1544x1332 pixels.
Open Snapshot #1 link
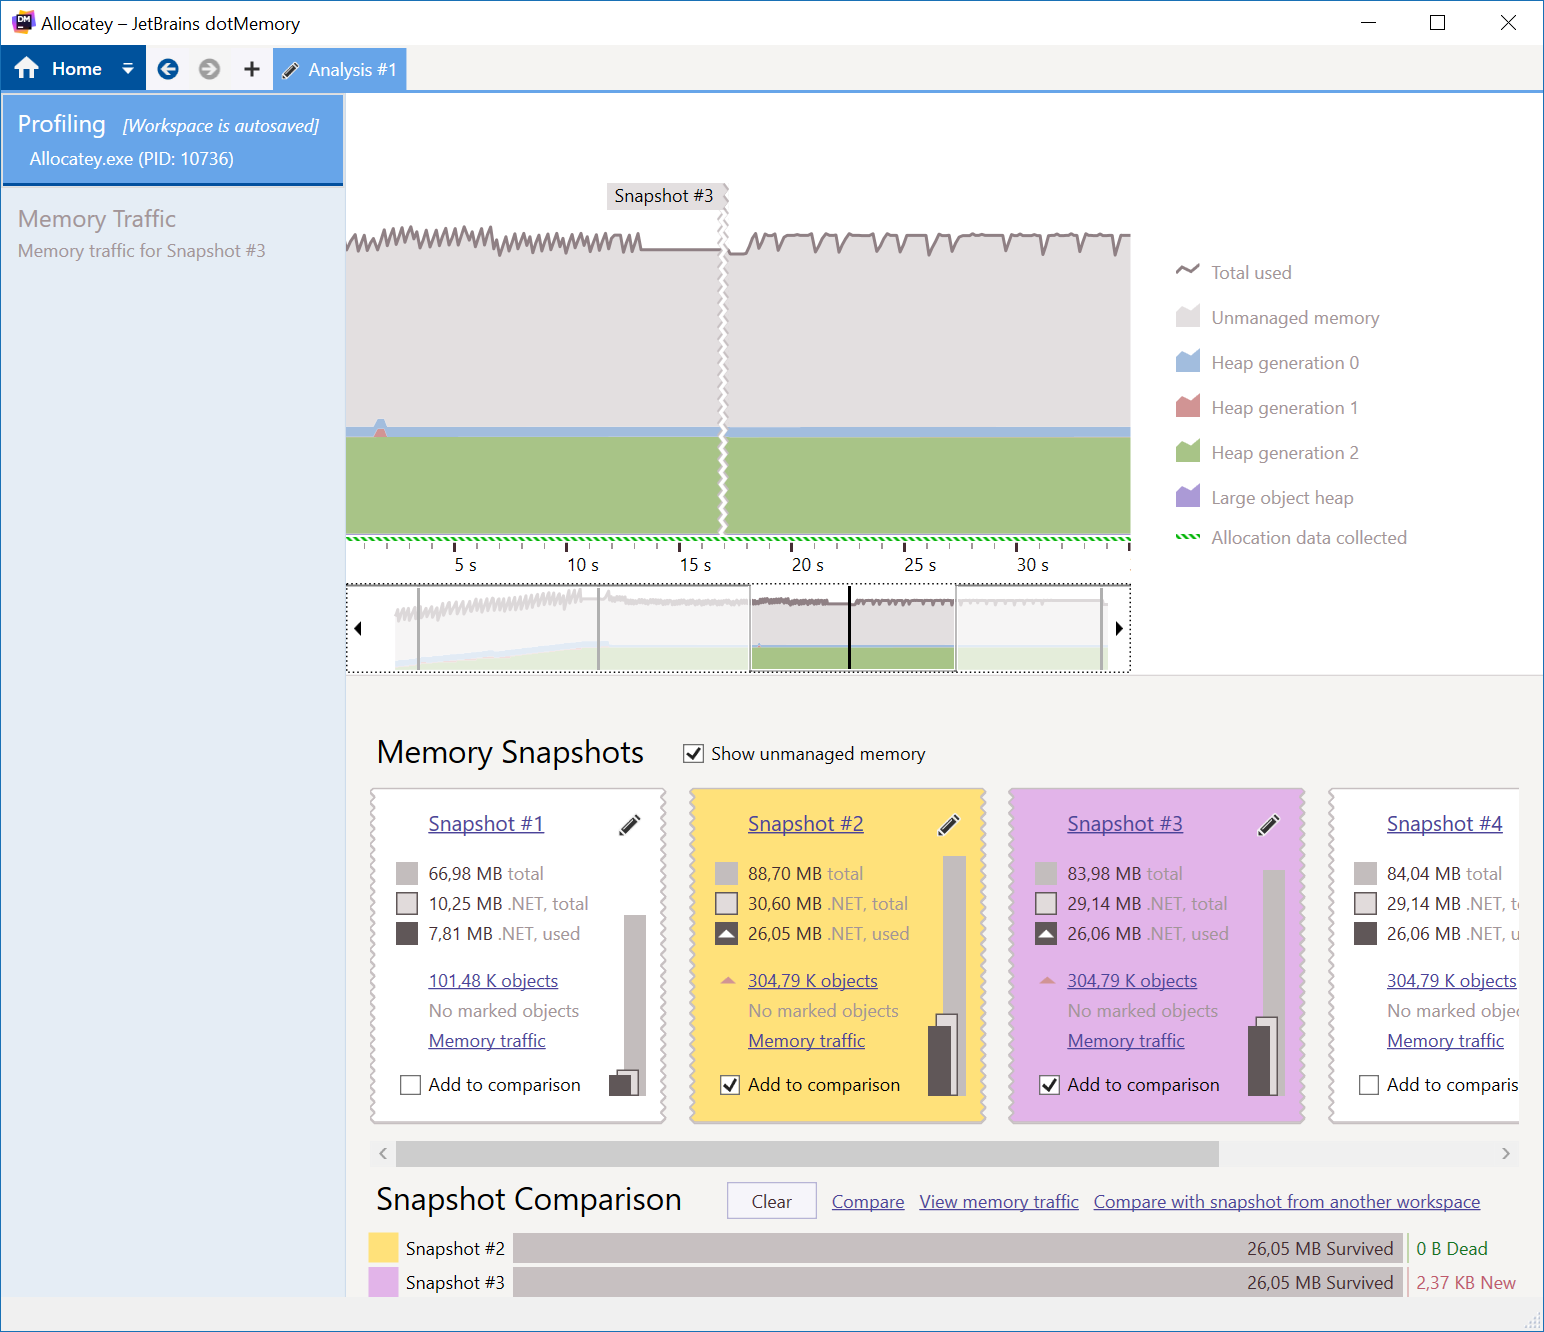tap(486, 824)
